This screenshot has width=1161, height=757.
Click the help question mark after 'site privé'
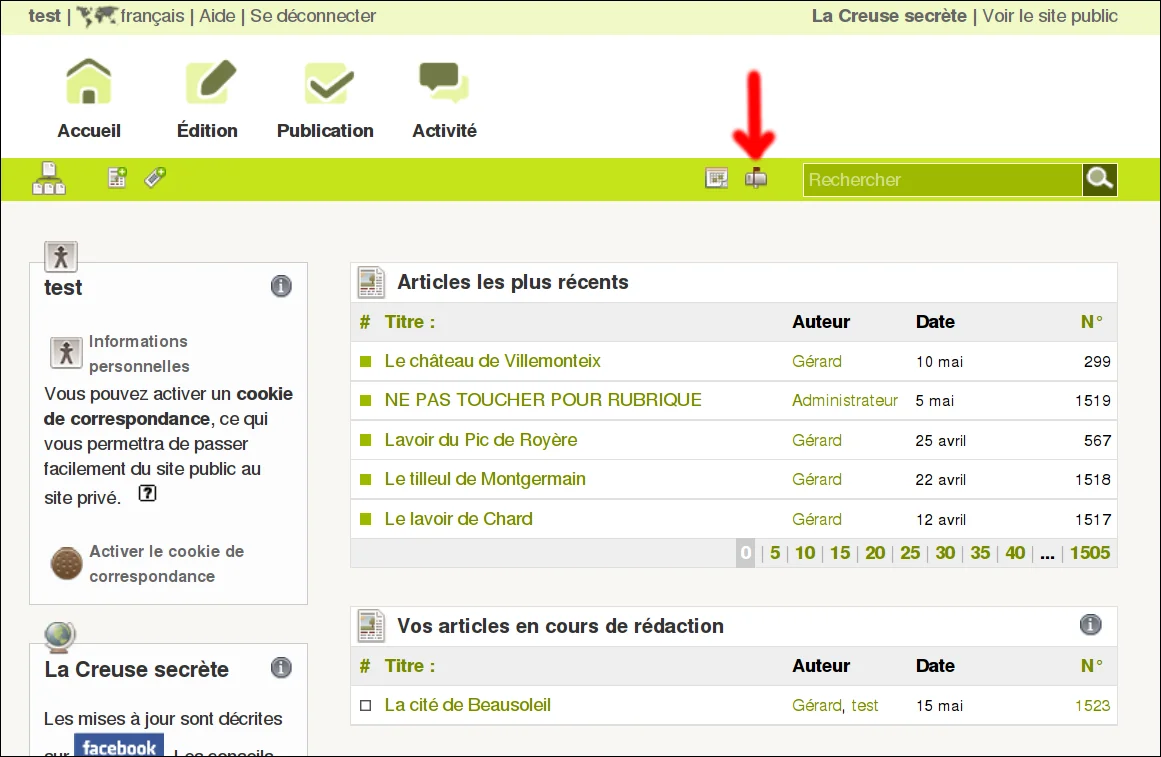point(147,493)
